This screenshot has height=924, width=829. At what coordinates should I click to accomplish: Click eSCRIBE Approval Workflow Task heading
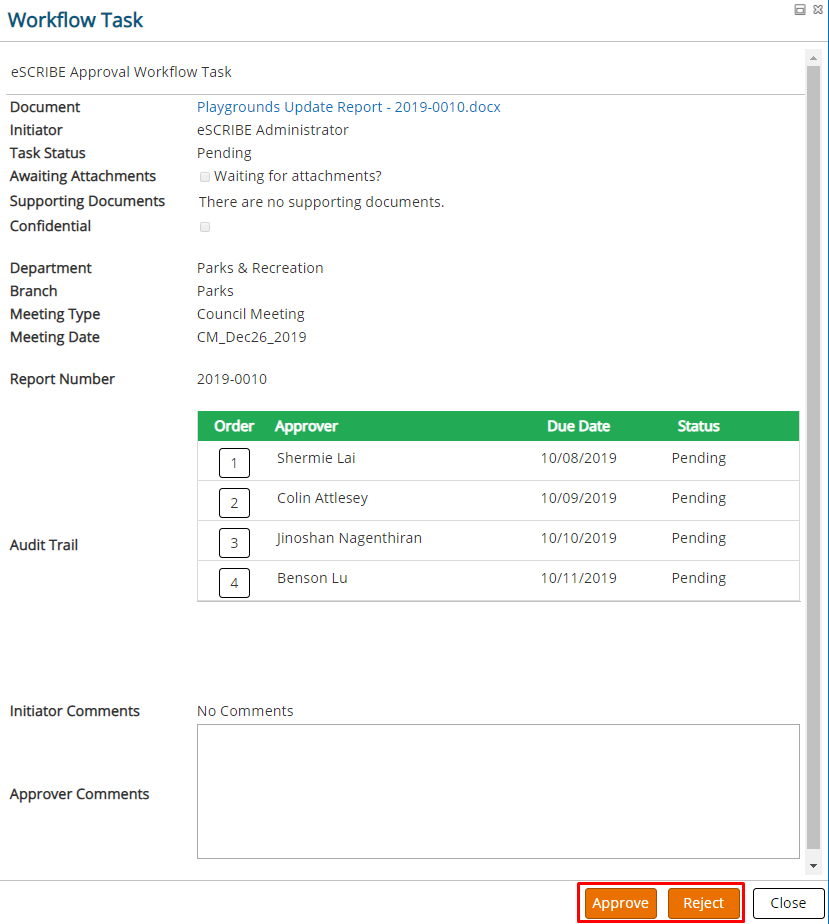121,72
